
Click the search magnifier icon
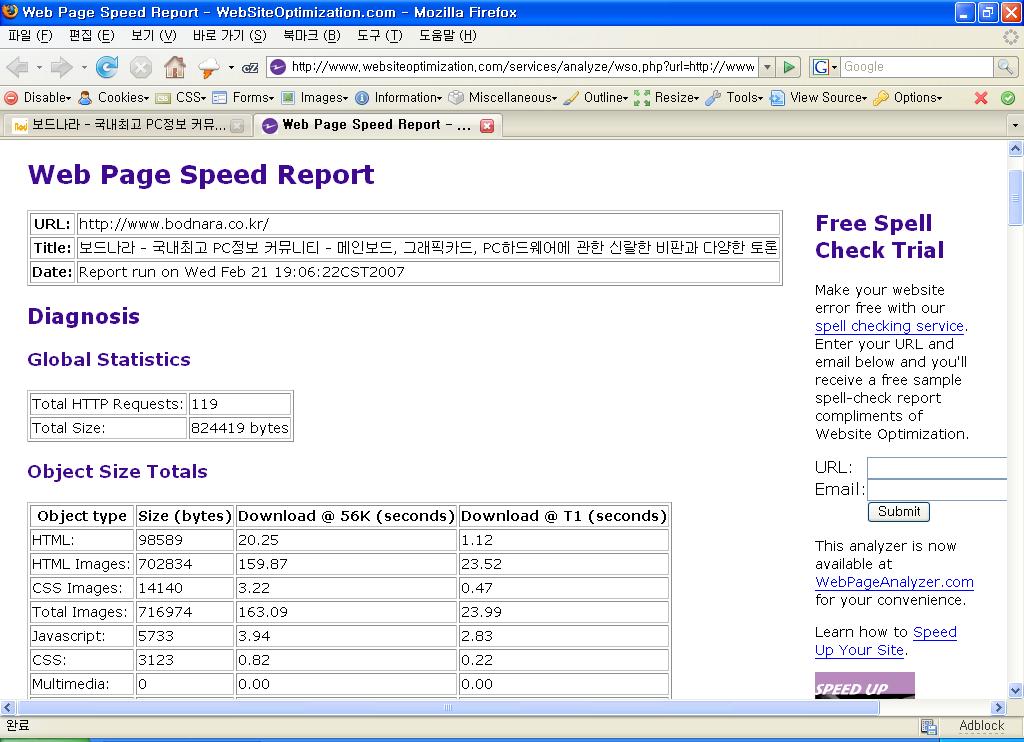[1005, 67]
